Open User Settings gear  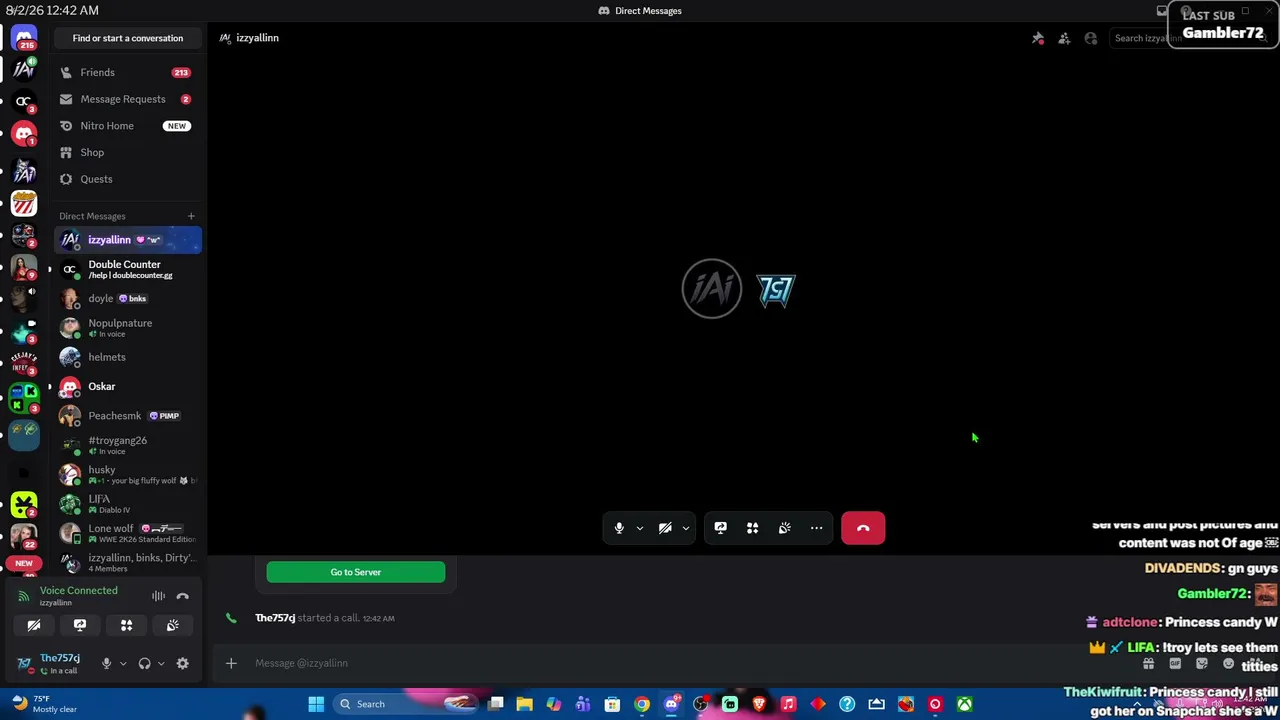182,663
